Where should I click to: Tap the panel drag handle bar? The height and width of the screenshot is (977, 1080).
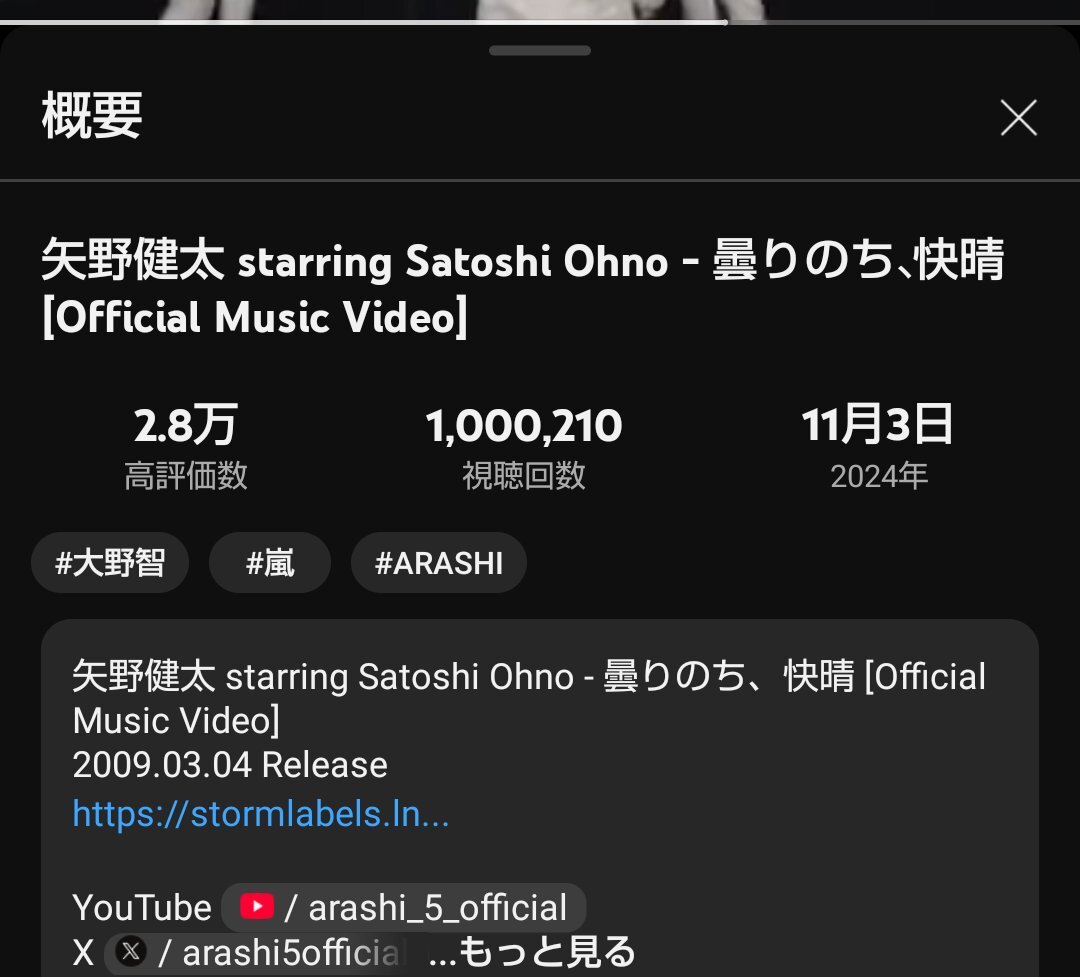coord(540,50)
